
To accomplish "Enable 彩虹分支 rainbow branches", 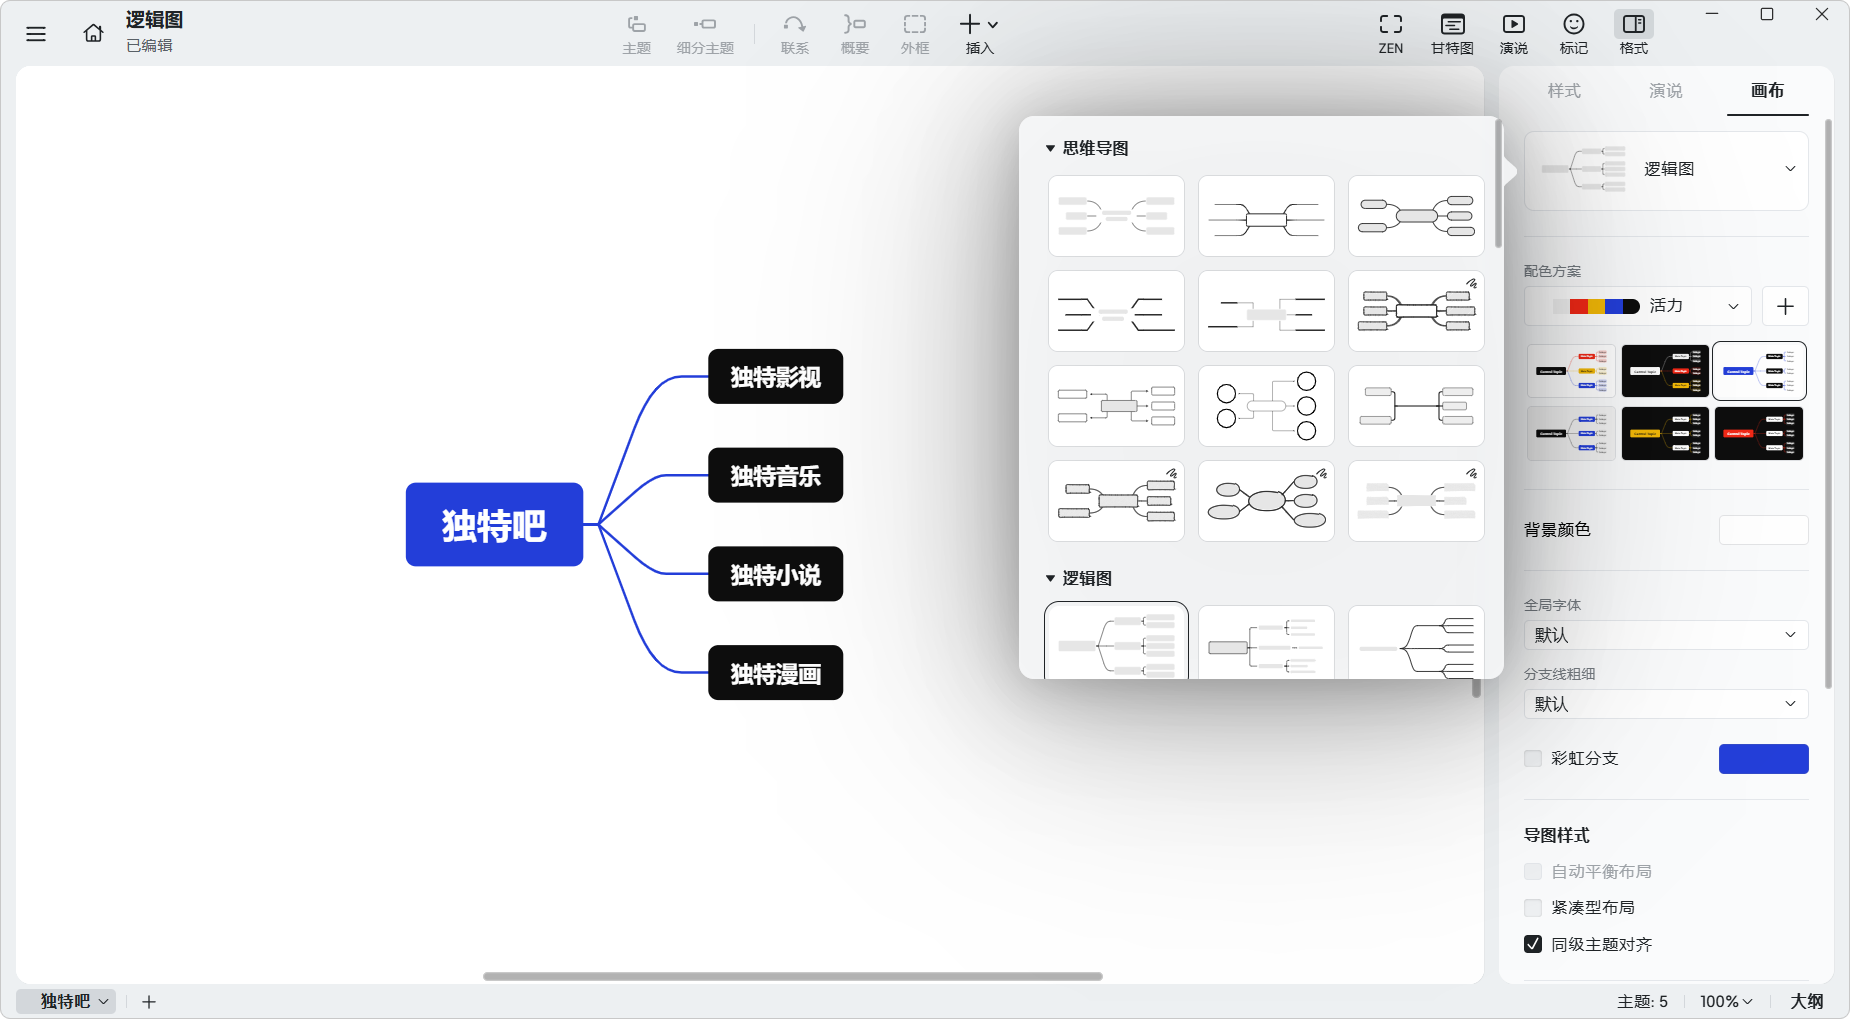I will [1533, 758].
